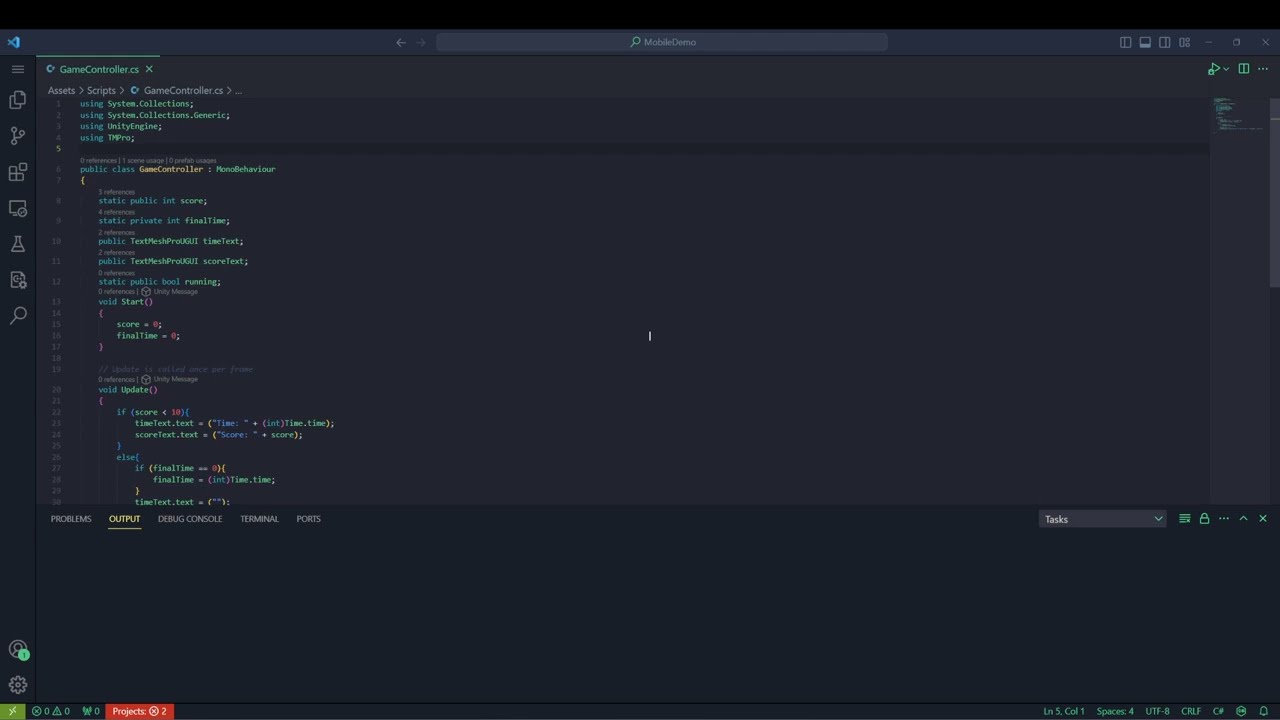Open editor More Actions ellipsis
The width and height of the screenshot is (1280, 720).
tap(1263, 69)
